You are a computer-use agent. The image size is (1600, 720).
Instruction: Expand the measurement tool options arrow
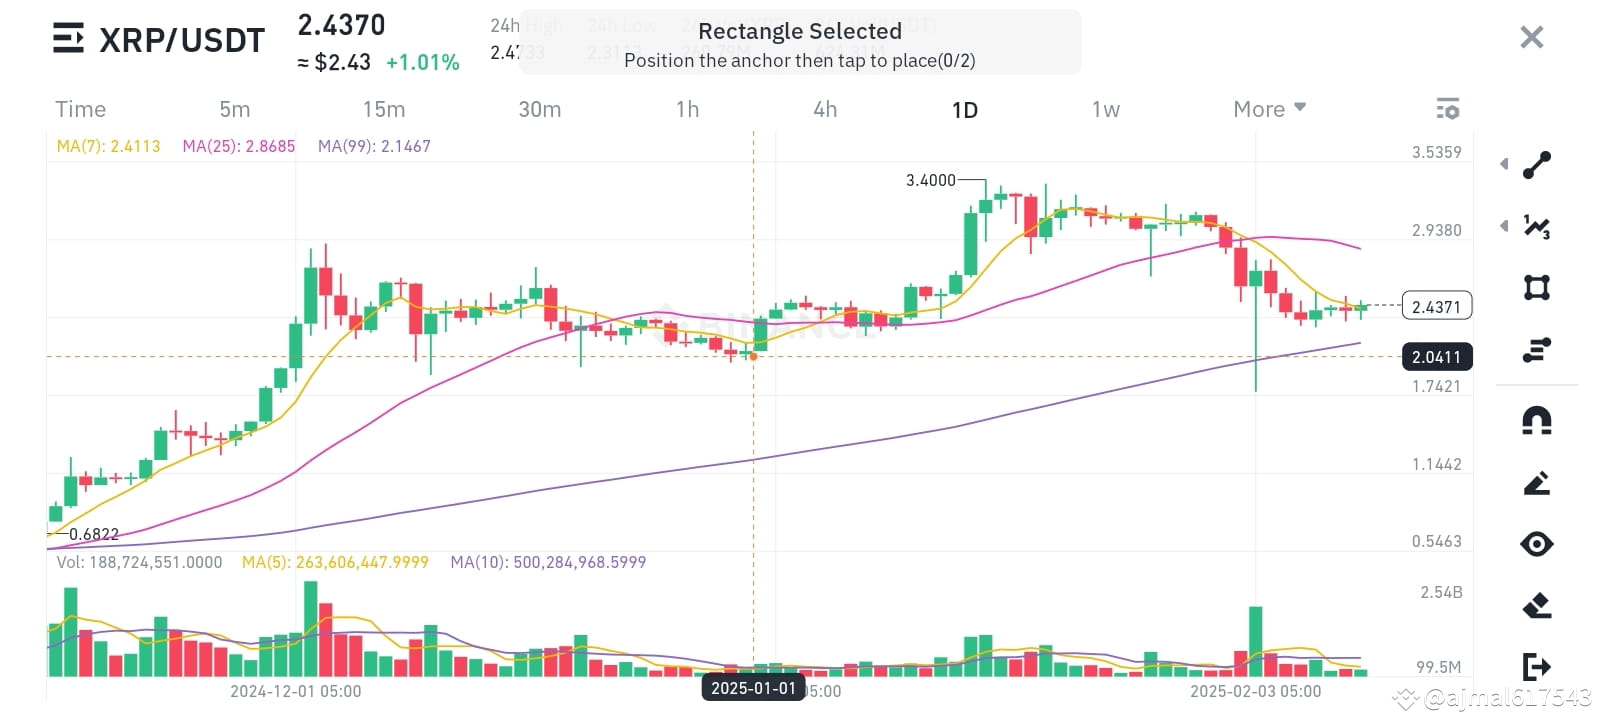click(1504, 226)
